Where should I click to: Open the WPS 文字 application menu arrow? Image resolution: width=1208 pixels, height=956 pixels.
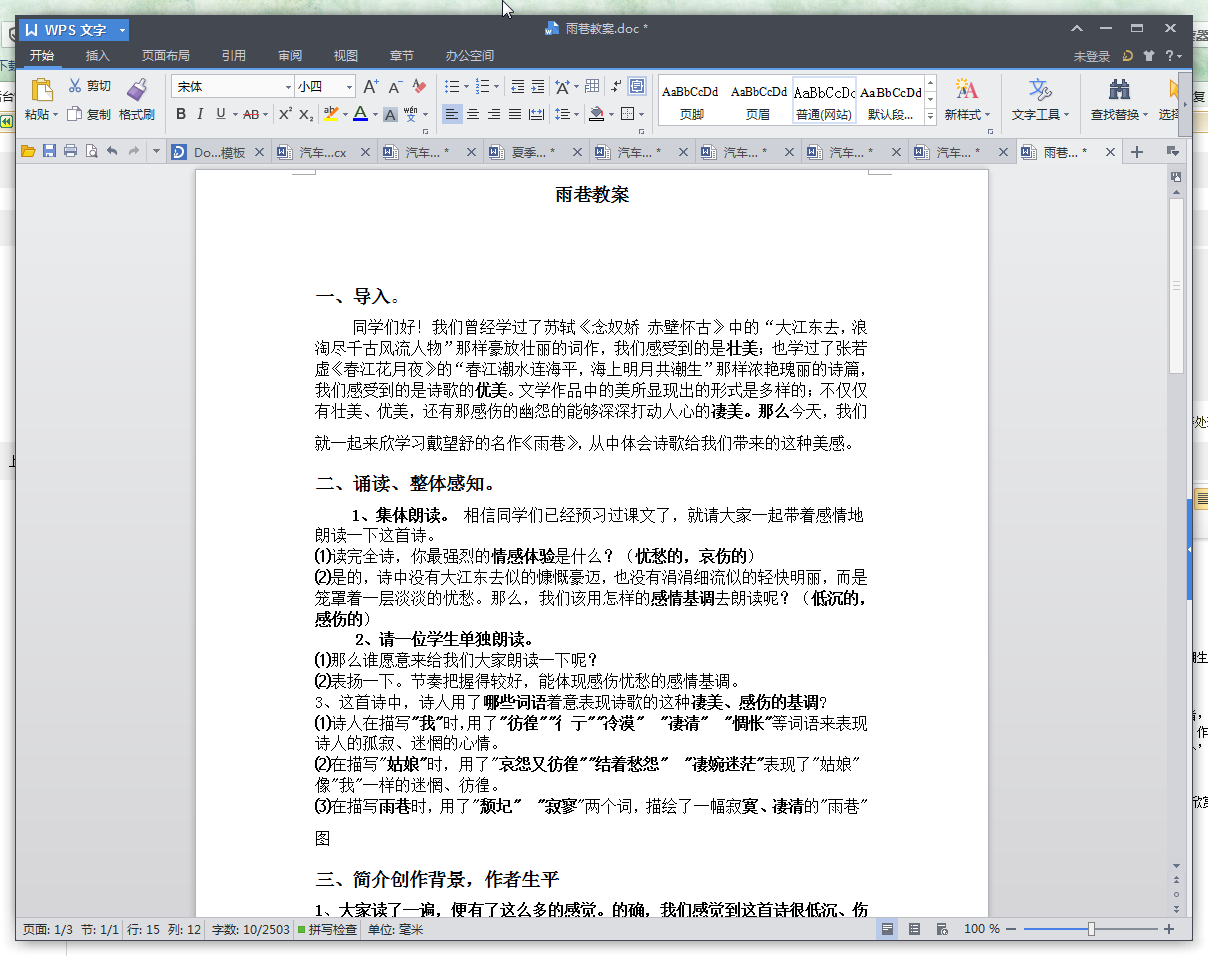(122, 30)
